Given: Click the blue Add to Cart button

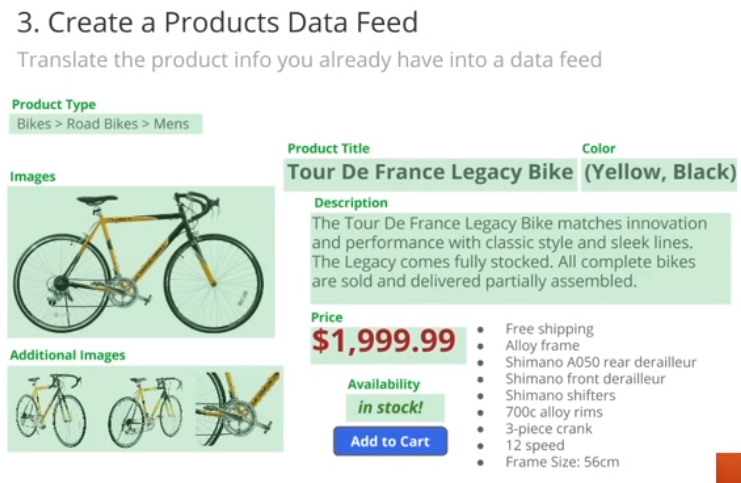Looking at the screenshot, I should click(x=390, y=441).
